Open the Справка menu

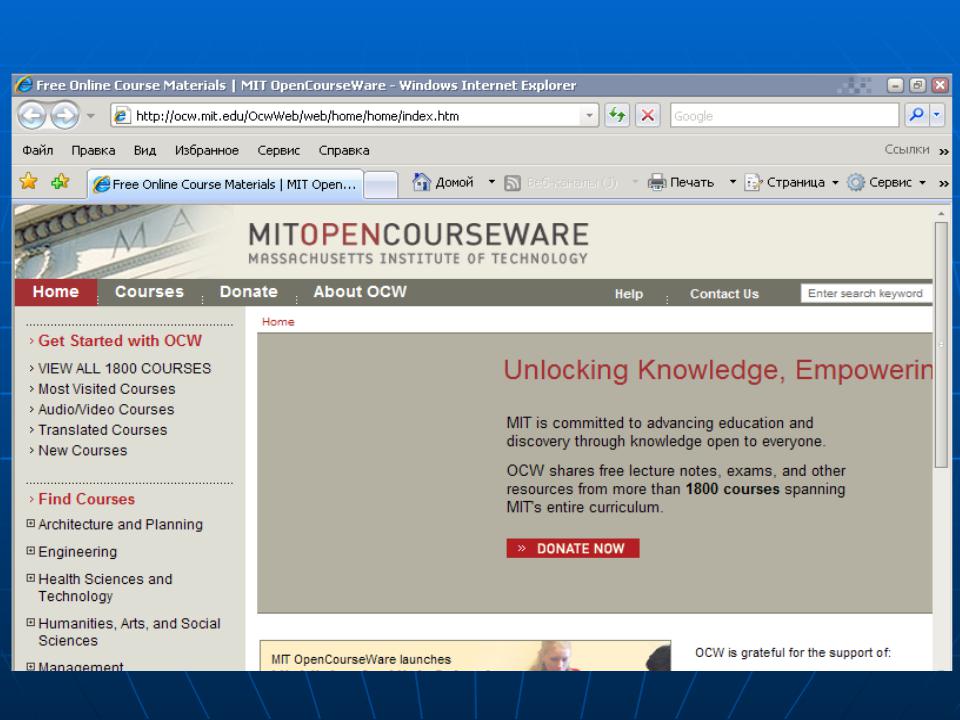click(343, 150)
